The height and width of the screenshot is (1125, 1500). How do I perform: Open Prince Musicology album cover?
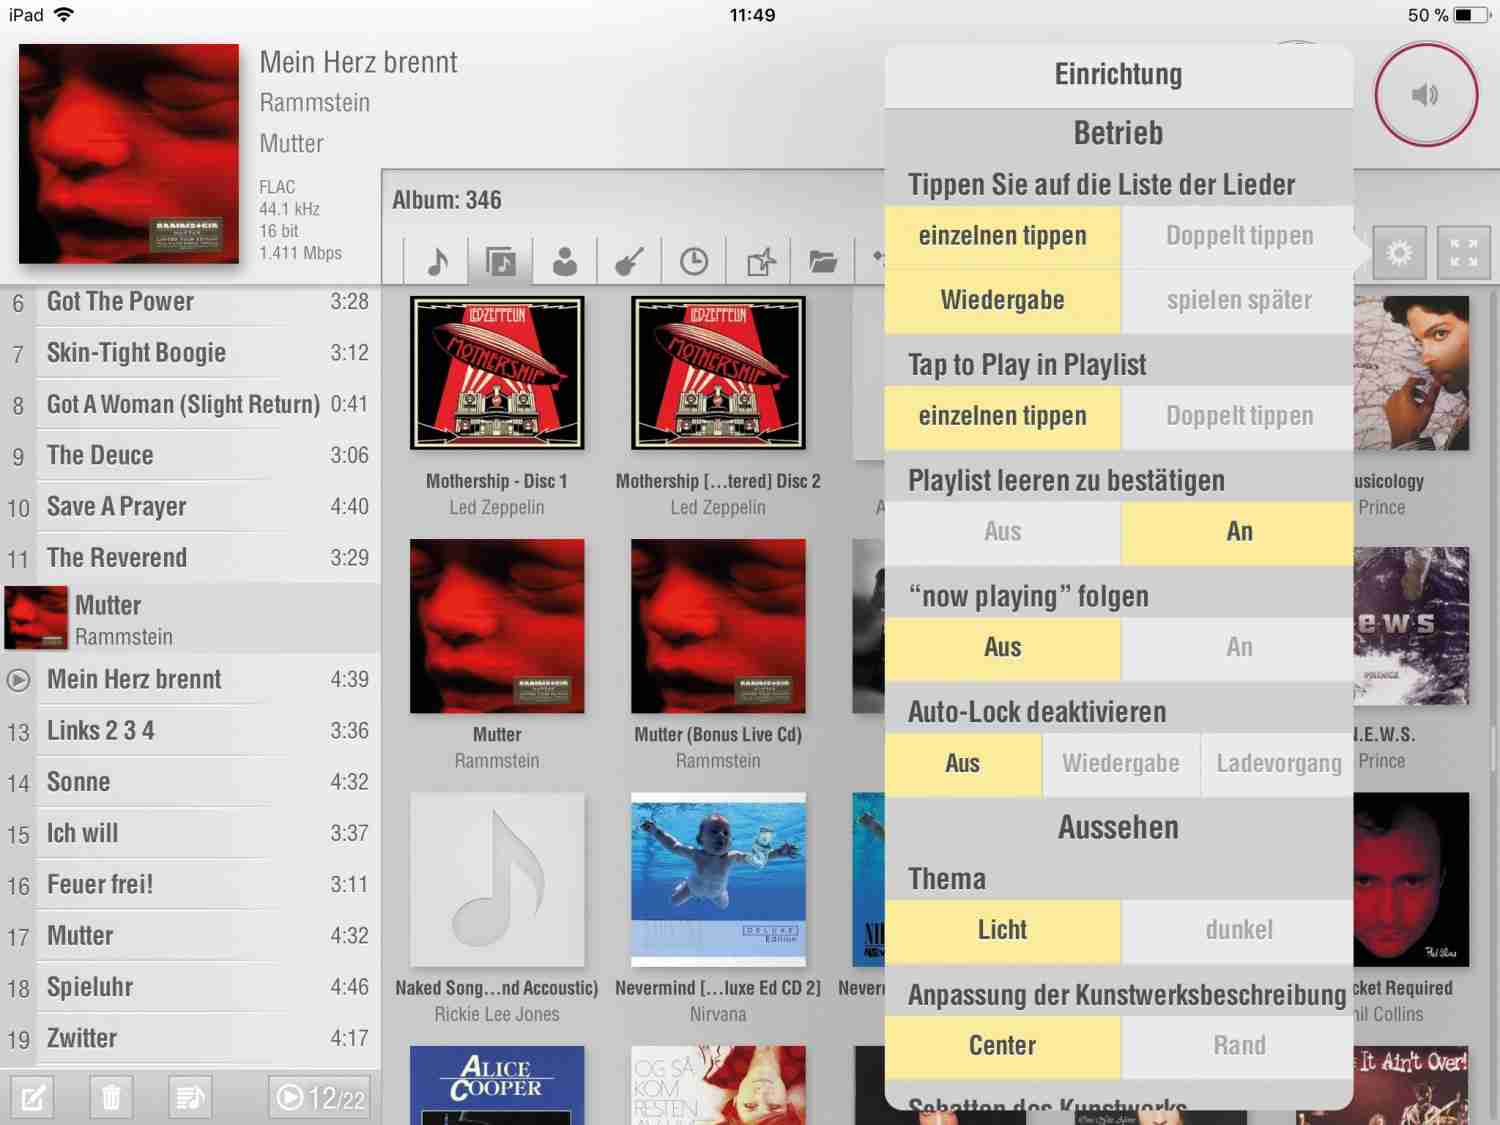(1411, 373)
